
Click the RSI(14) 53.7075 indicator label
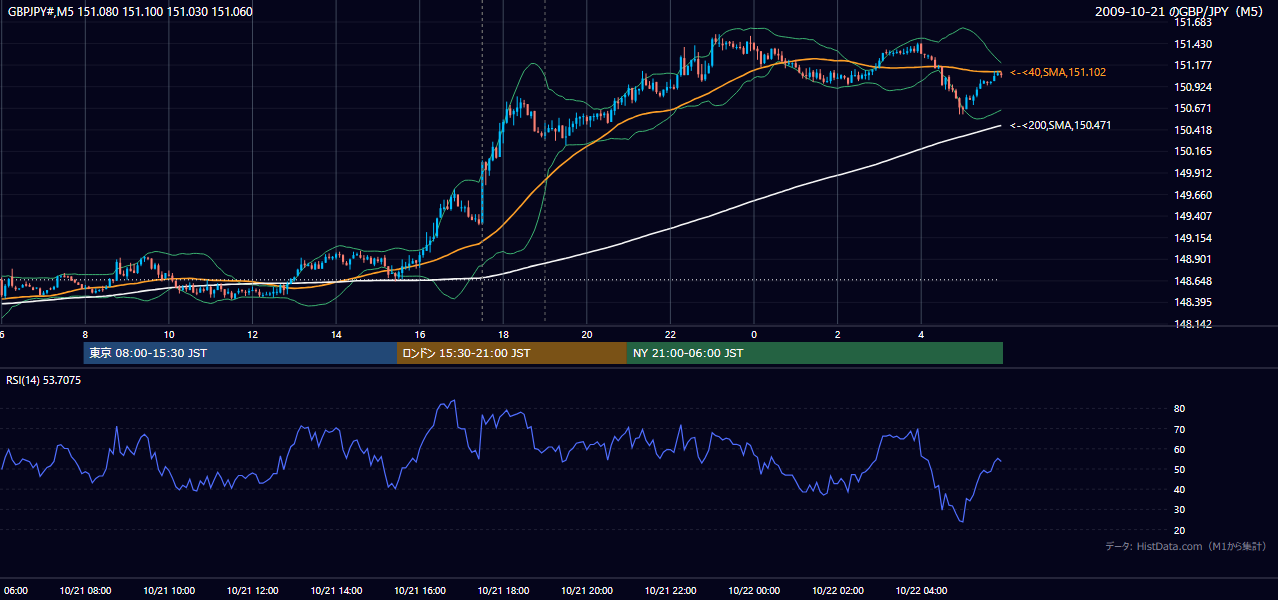[x=44, y=380]
